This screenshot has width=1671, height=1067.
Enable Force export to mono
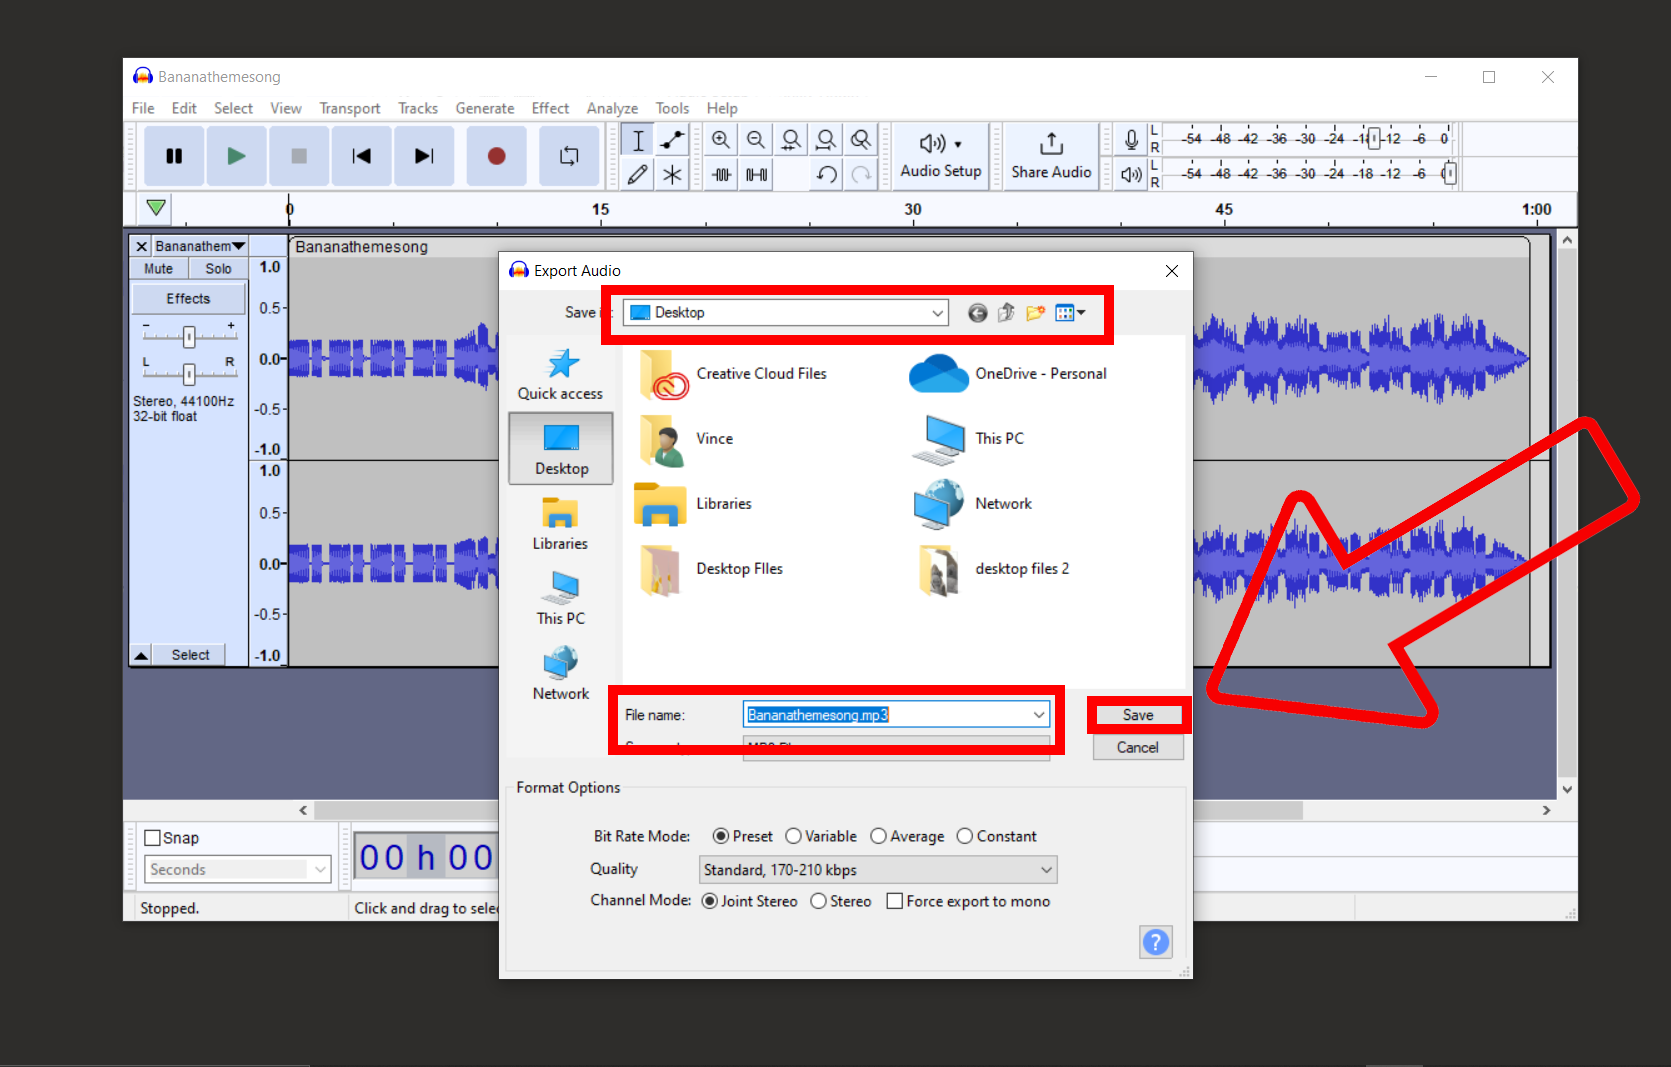coord(895,901)
